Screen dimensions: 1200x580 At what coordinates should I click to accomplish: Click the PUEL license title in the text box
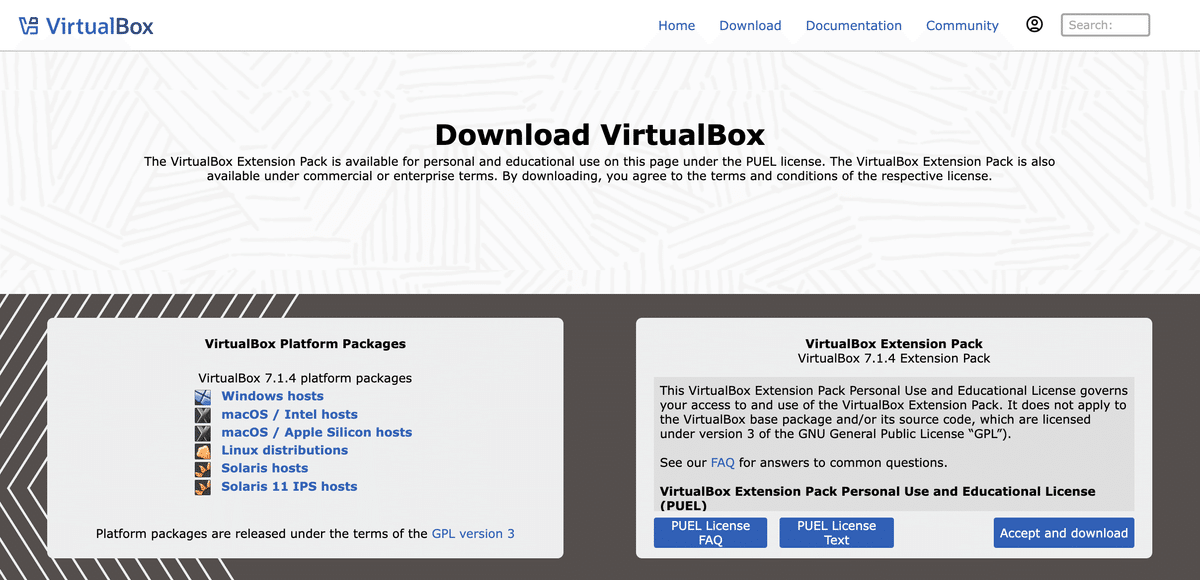tap(878, 498)
